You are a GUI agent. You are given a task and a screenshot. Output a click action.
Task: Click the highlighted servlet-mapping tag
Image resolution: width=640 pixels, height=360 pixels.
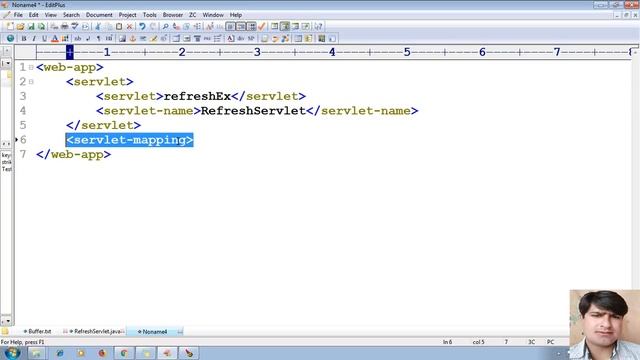pyautogui.click(x=129, y=140)
